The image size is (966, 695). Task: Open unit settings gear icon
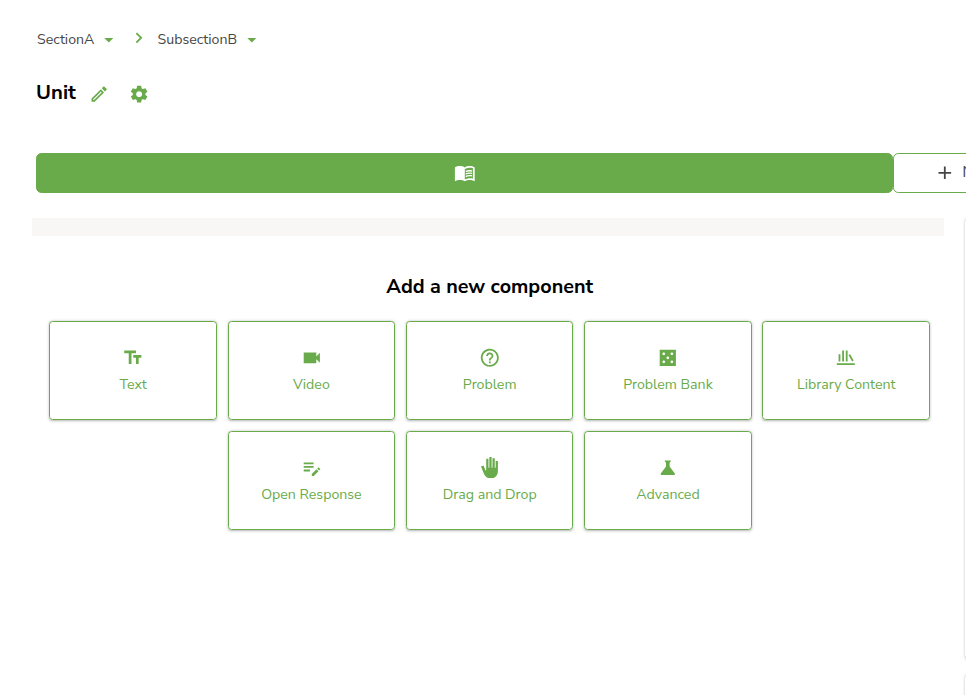point(139,94)
